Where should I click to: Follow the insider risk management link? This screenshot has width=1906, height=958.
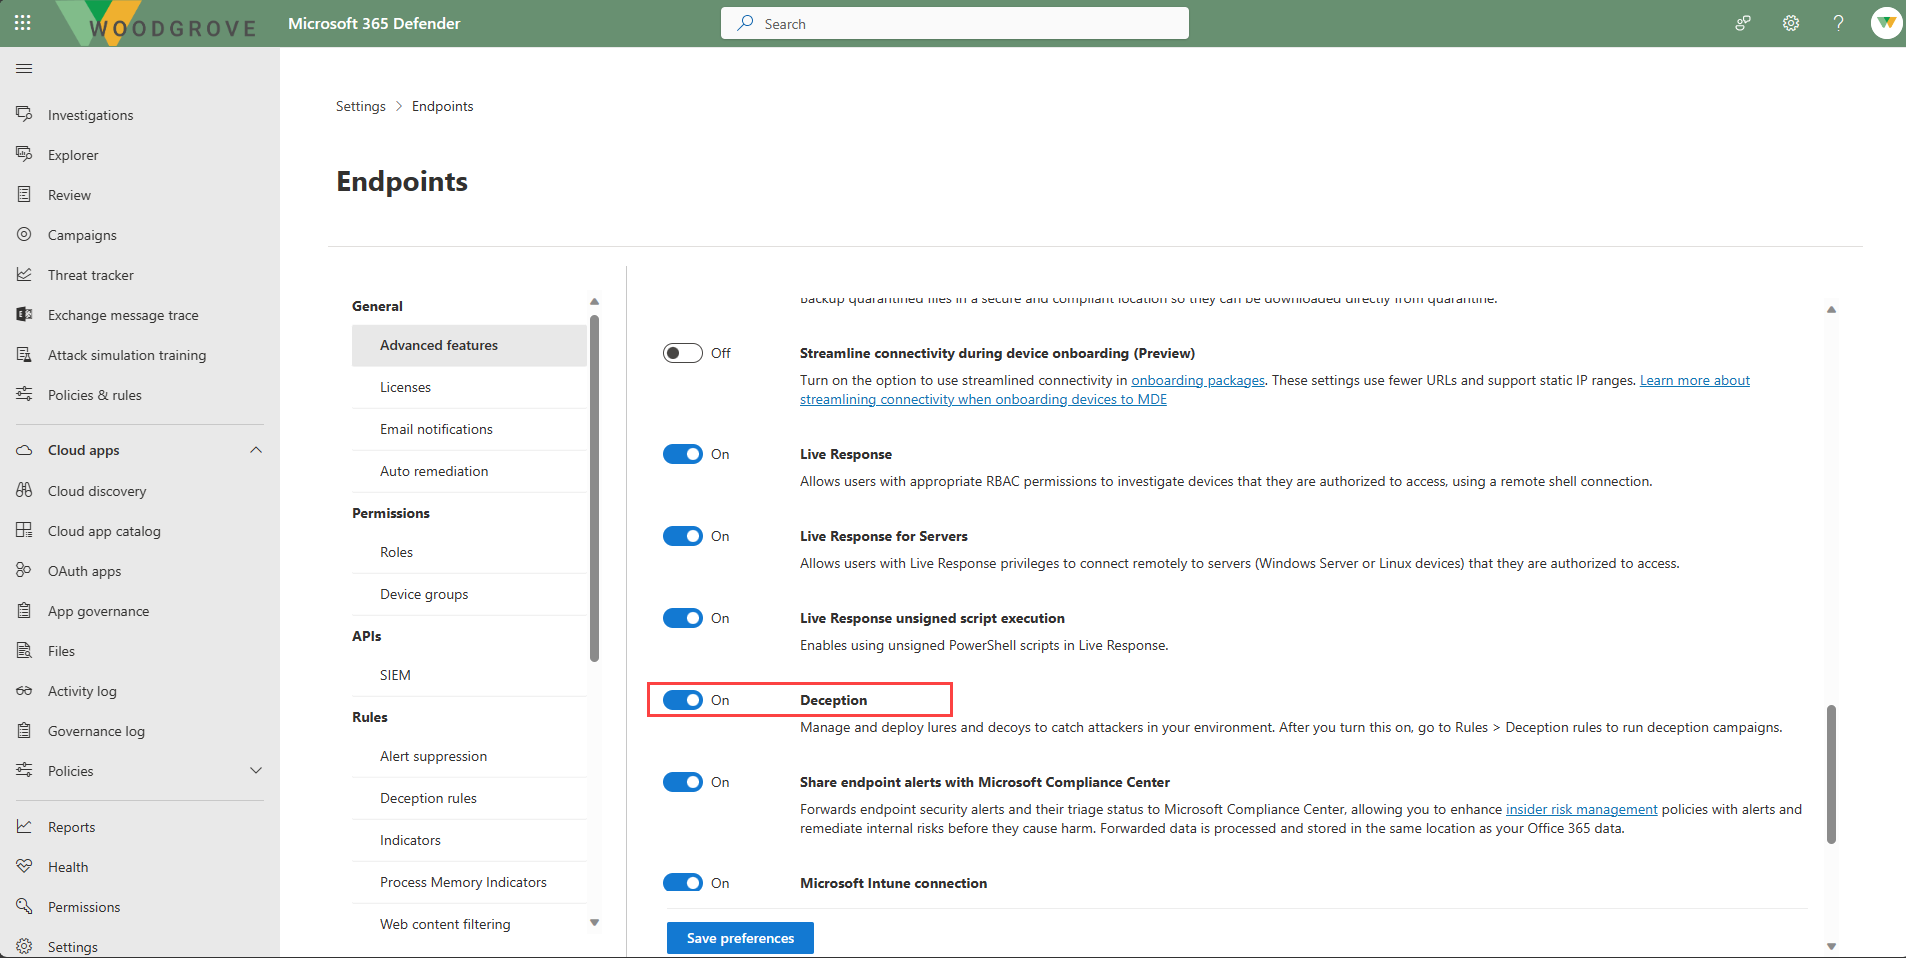pos(1582,809)
